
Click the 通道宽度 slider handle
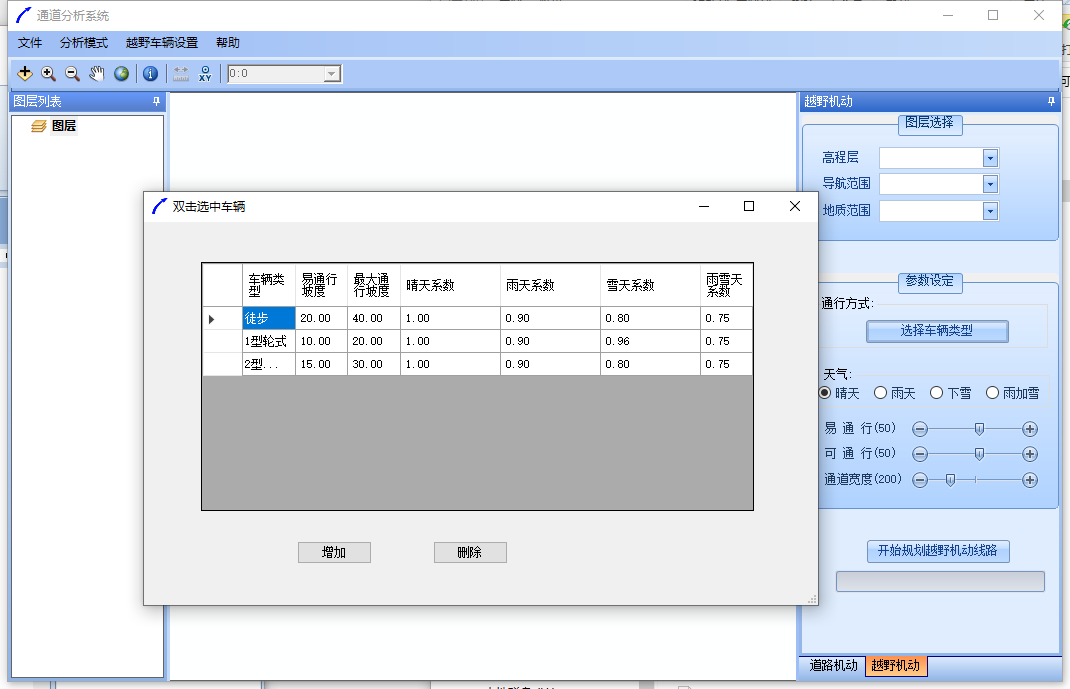pyautogui.click(x=950, y=480)
